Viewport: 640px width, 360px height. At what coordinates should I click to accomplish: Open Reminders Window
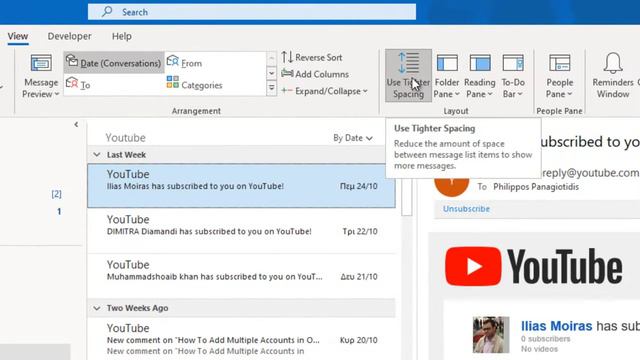coord(613,76)
